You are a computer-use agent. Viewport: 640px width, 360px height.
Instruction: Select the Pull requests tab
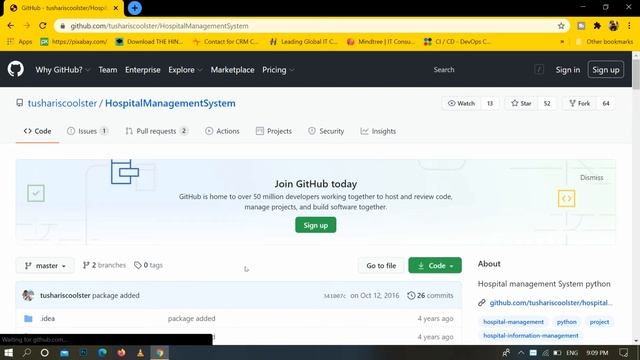tap(157, 131)
